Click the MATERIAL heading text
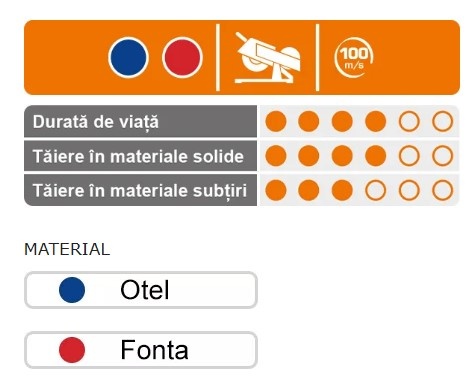475x382 pixels. click(67, 249)
